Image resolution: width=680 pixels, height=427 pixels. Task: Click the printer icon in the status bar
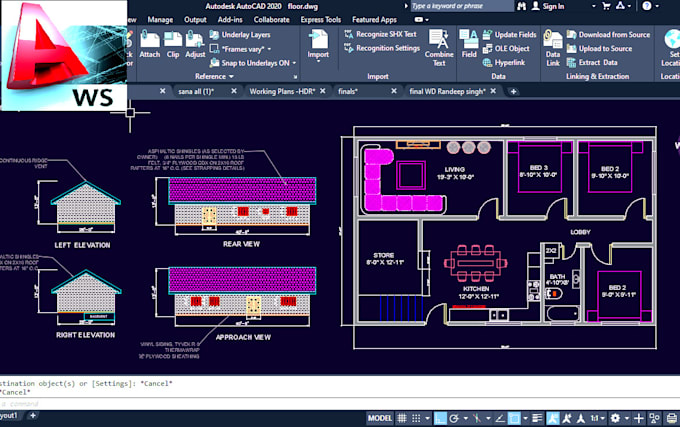pyautogui.click(x=671, y=418)
